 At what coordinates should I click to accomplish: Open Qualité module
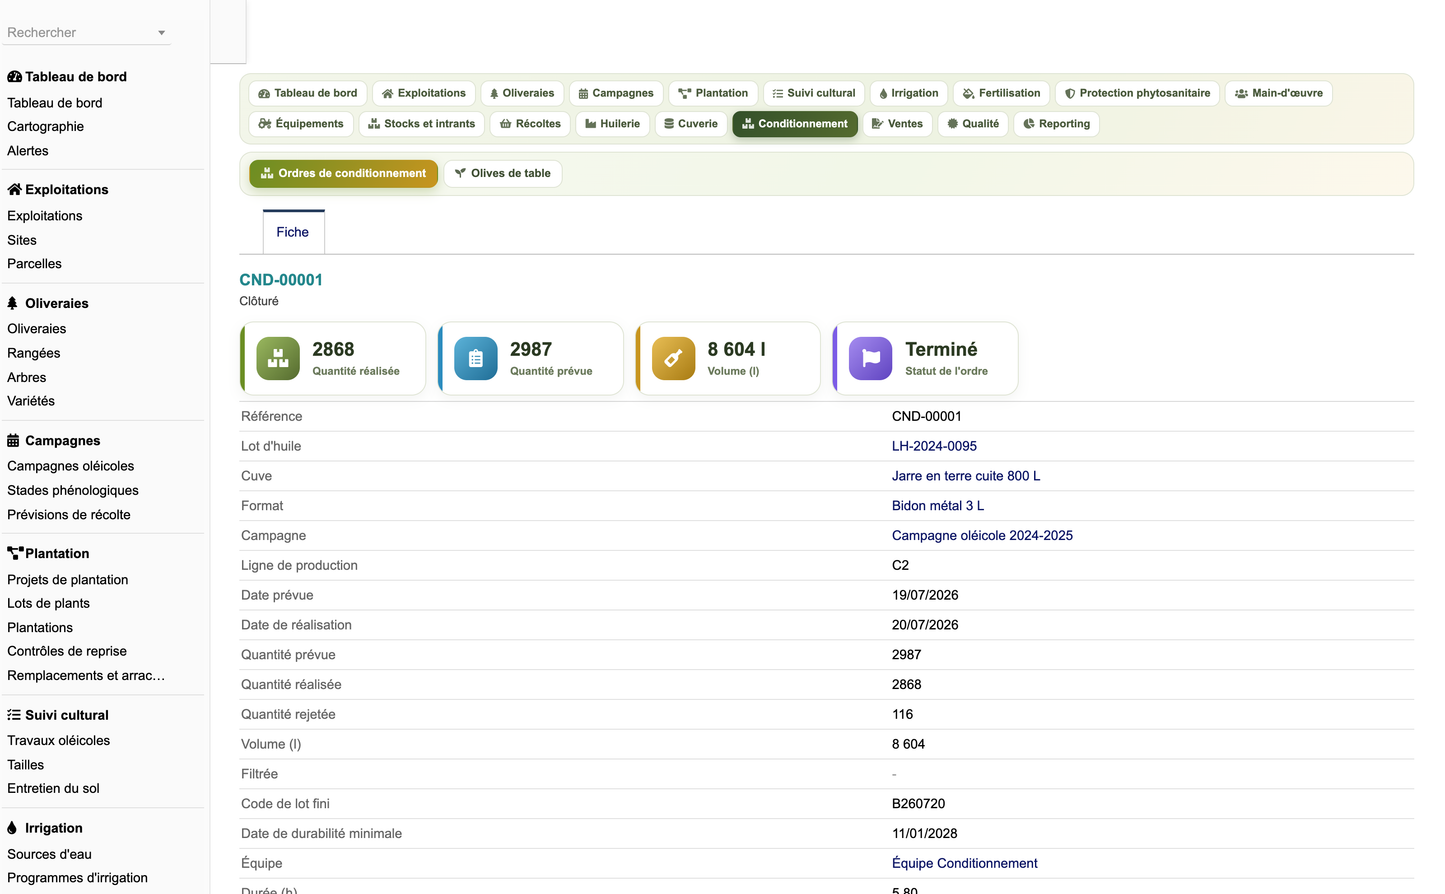pyautogui.click(x=973, y=124)
